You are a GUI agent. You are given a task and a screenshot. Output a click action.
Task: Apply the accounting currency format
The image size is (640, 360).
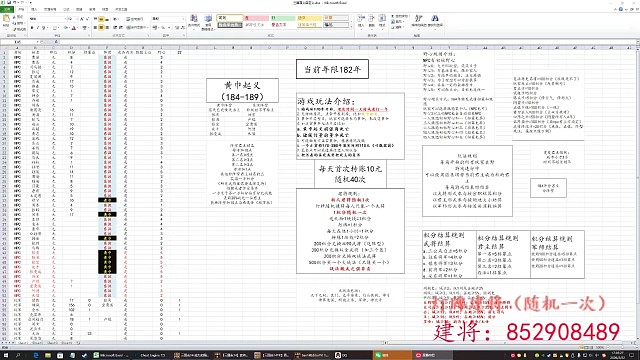coord(155,27)
